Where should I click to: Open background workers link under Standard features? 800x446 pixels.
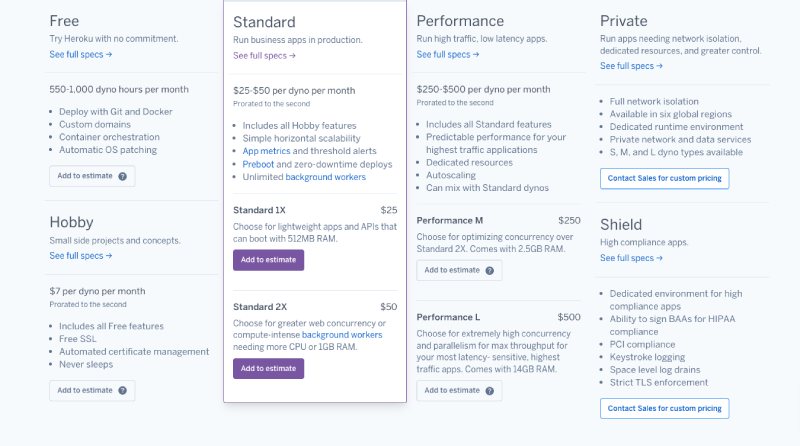coord(326,177)
